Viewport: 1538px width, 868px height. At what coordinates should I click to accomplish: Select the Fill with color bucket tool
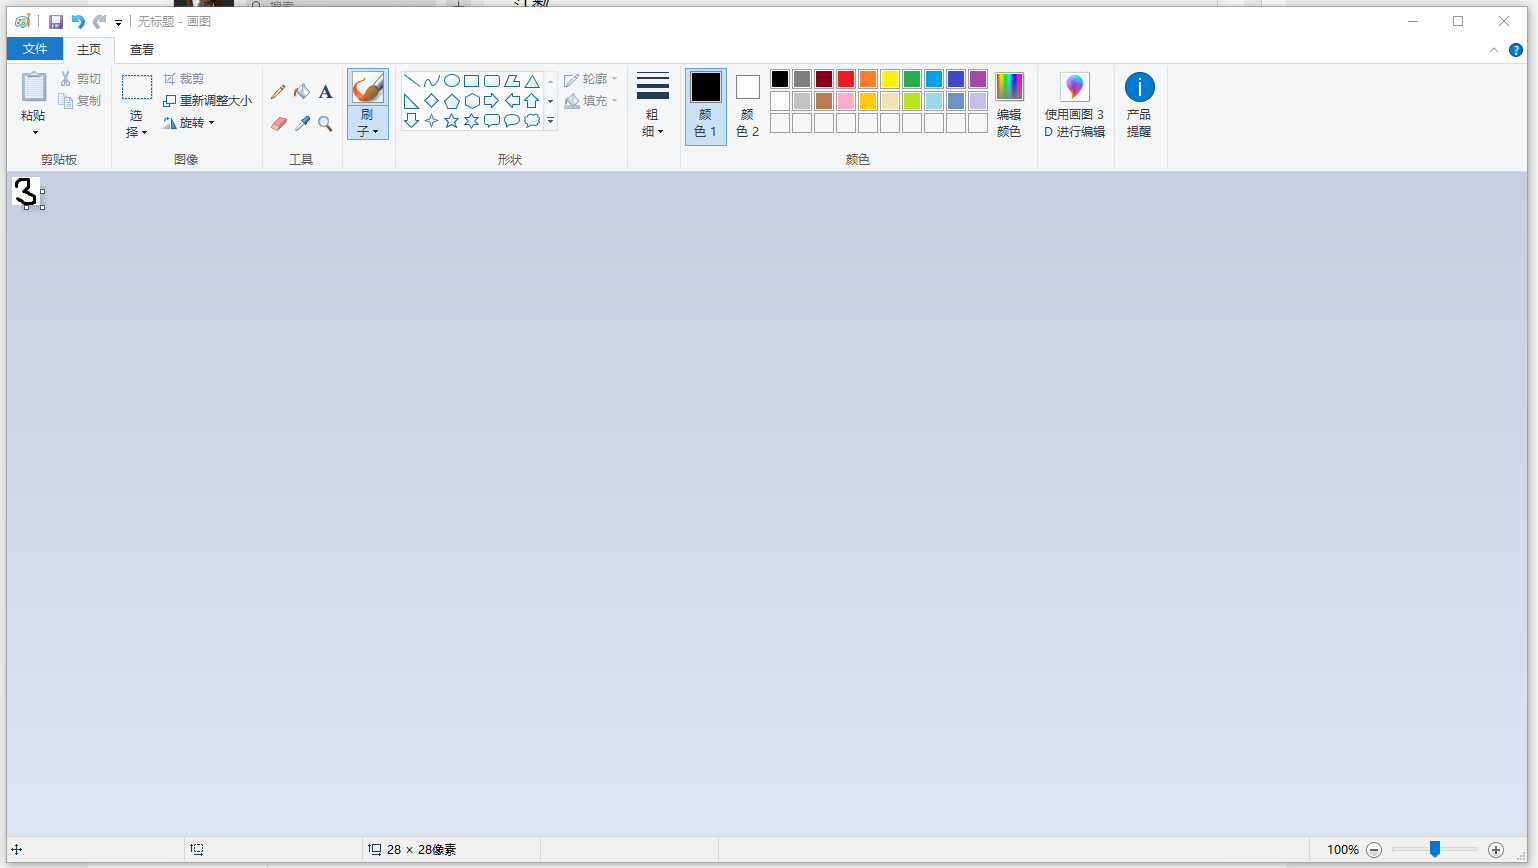point(301,91)
